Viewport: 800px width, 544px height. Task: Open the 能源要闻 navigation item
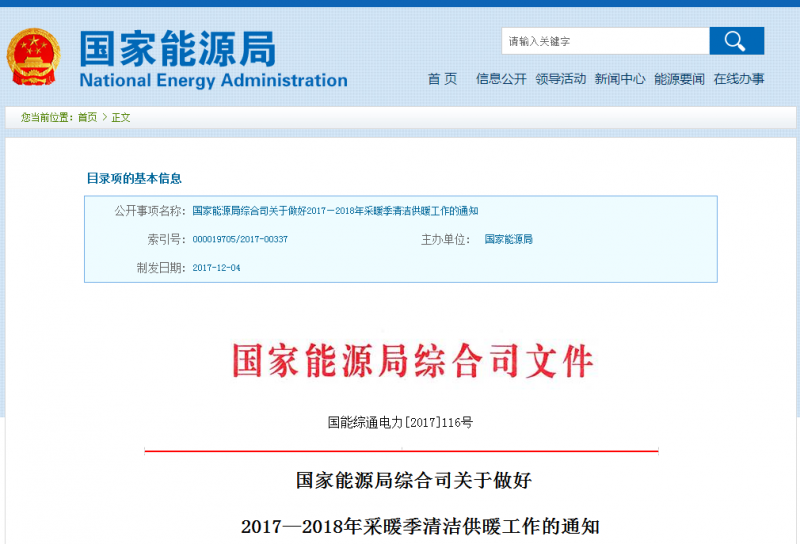679,79
